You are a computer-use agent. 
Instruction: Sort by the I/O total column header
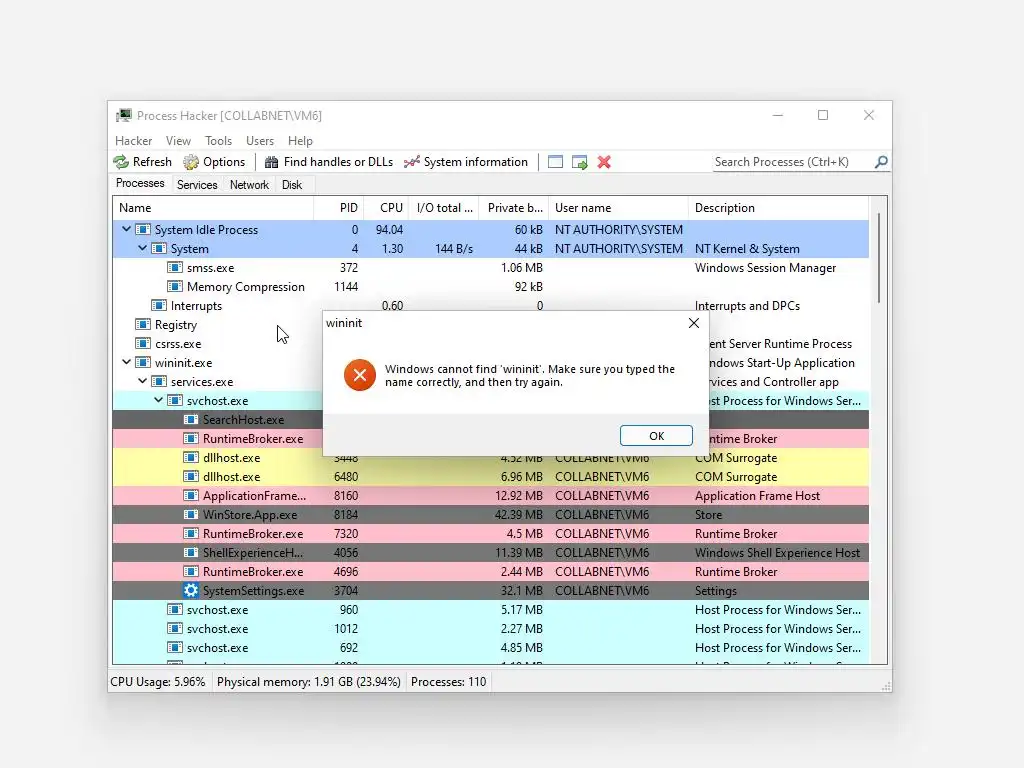tap(444, 208)
